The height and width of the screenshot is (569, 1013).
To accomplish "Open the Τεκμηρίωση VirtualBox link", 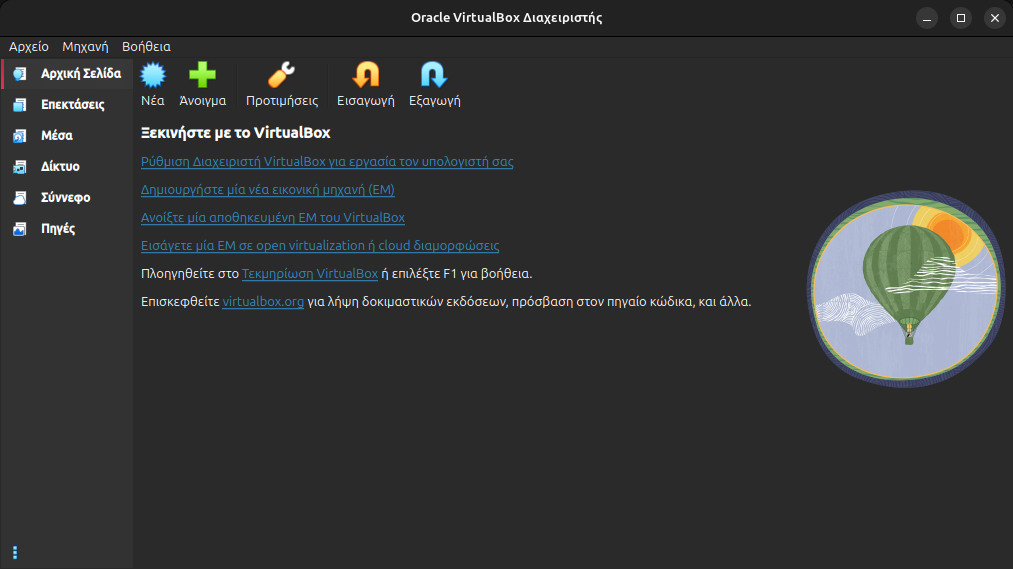I will pos(309,274).
